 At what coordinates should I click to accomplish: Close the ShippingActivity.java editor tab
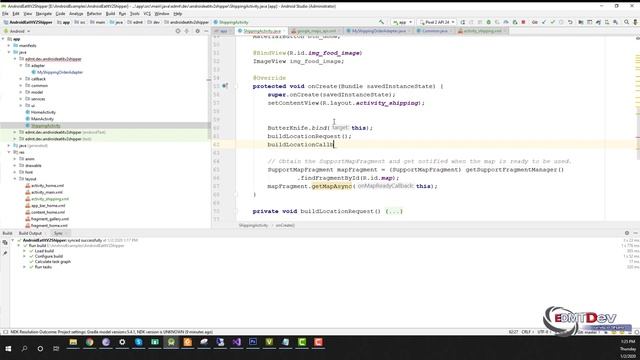coord(284,31)
